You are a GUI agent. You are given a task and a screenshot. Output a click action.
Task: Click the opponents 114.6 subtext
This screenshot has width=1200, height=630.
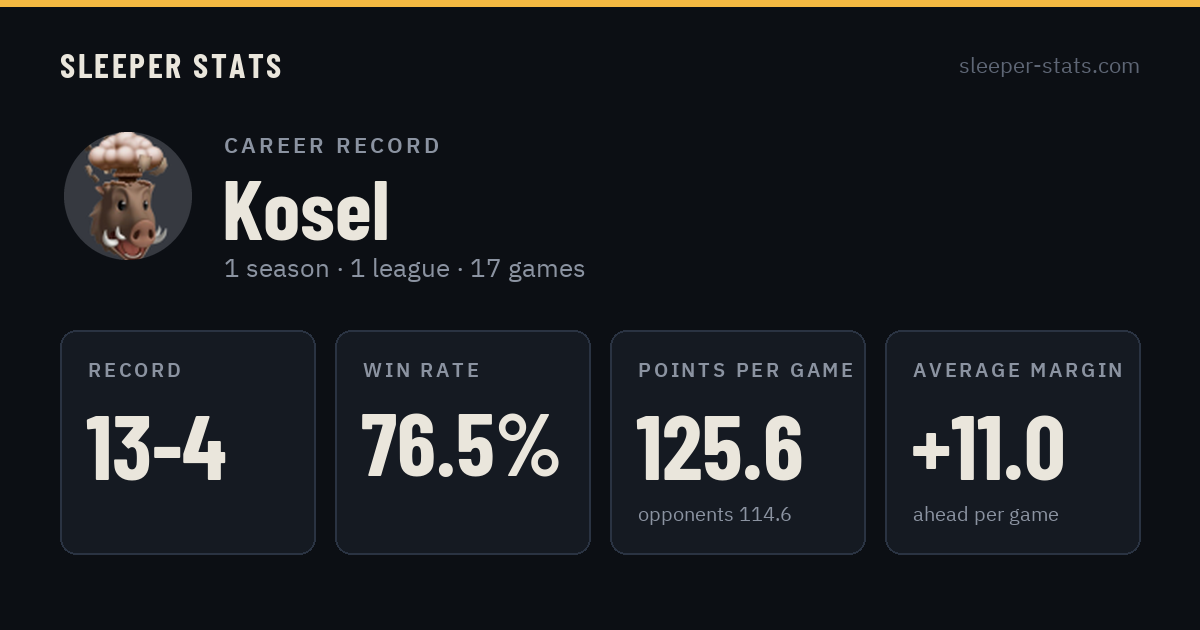click(x=714, y=515)
